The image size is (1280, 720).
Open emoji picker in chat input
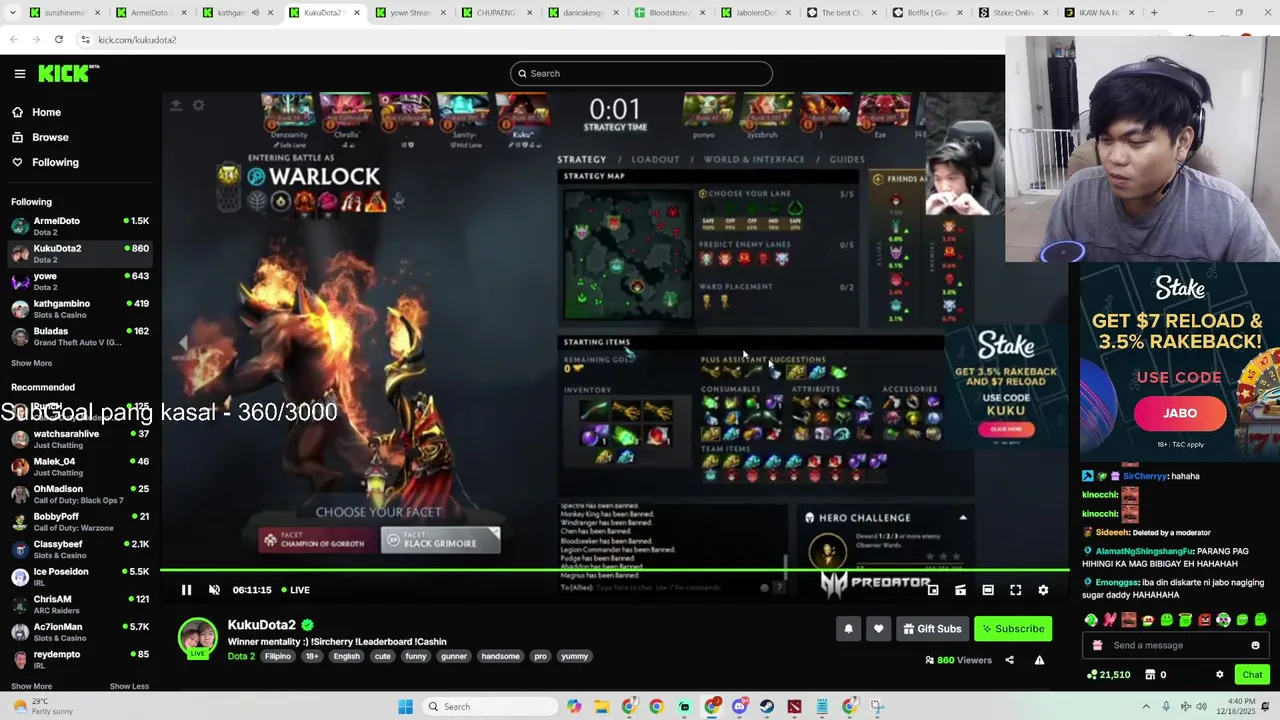pyautogui.click(x=1255, y=645)
